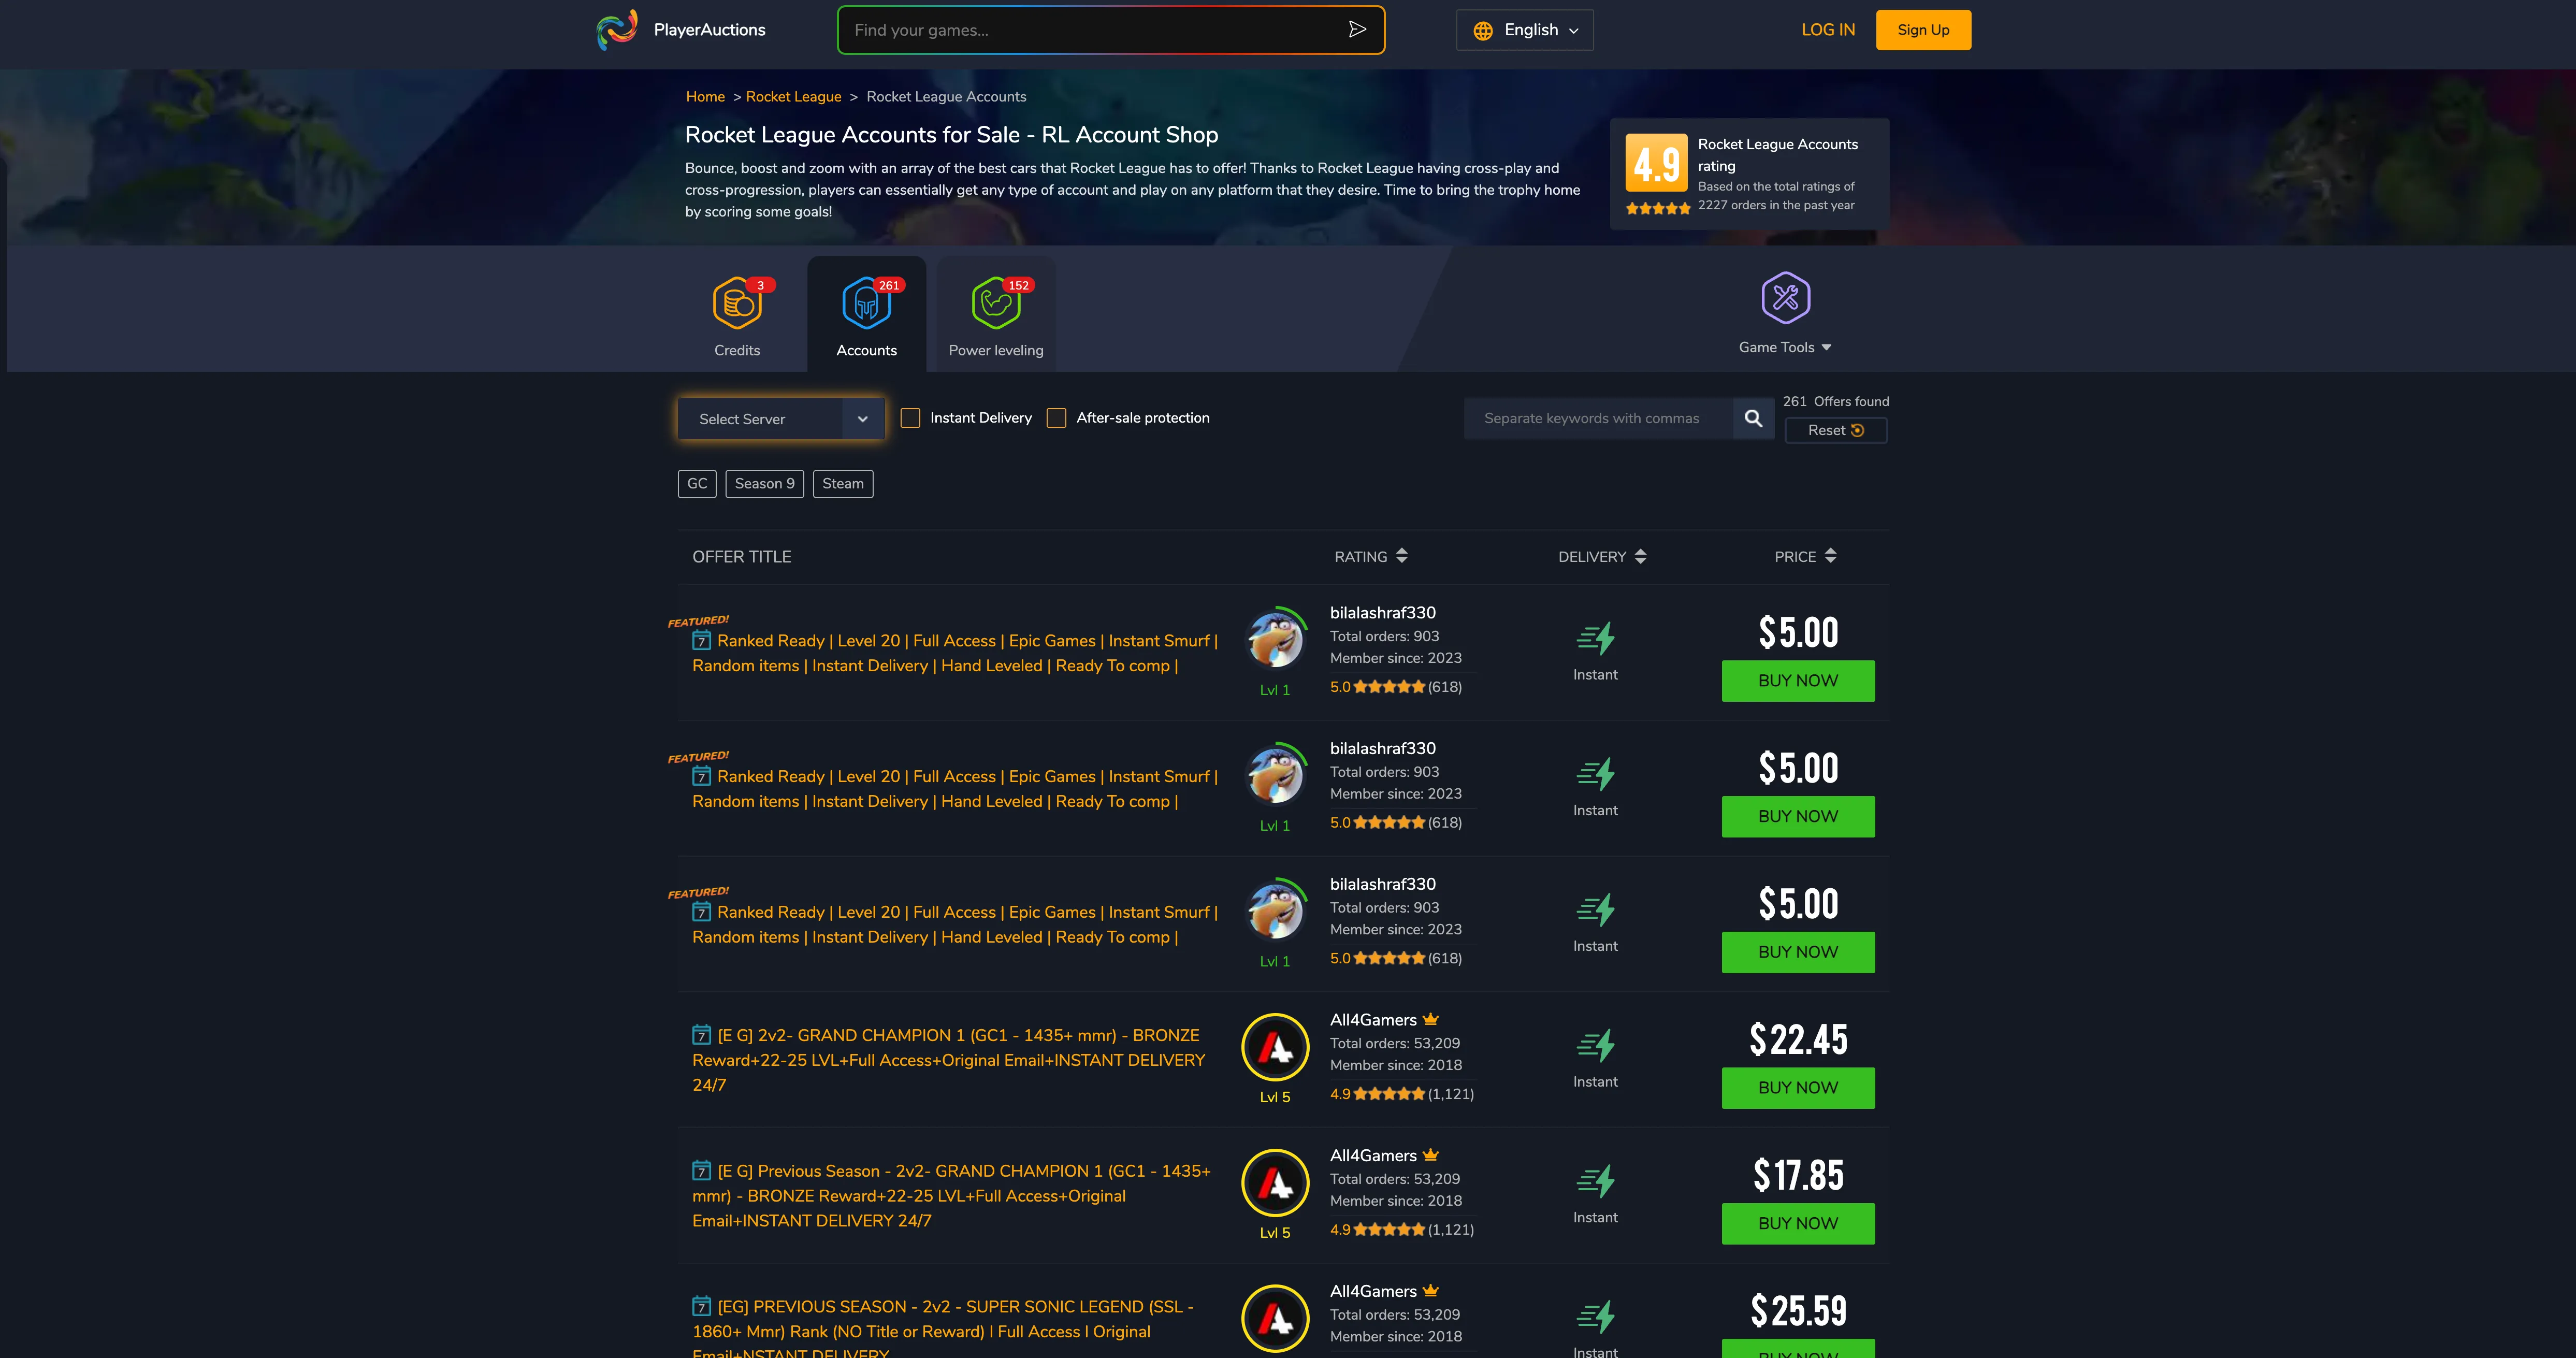This screenshot has width=2576, height=1358.
Task: Click the Game Tools wrench icon
Action: point(1786,297)
